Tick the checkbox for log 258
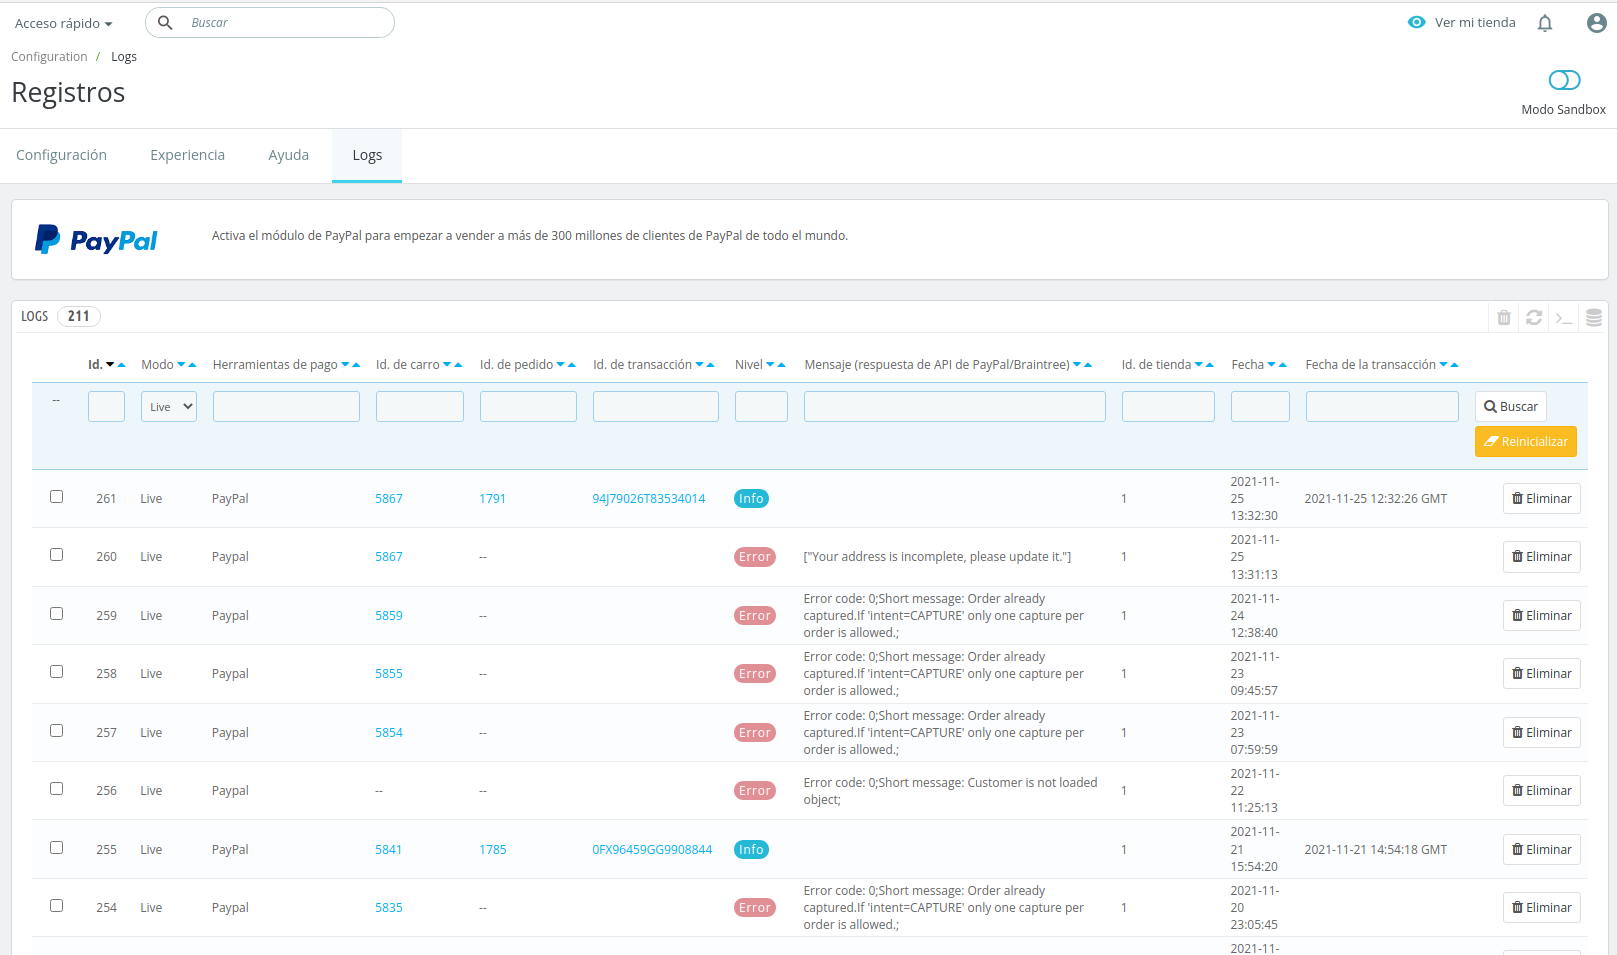The height and width of the screenshot is (955, 1617). tap(57, 672)
